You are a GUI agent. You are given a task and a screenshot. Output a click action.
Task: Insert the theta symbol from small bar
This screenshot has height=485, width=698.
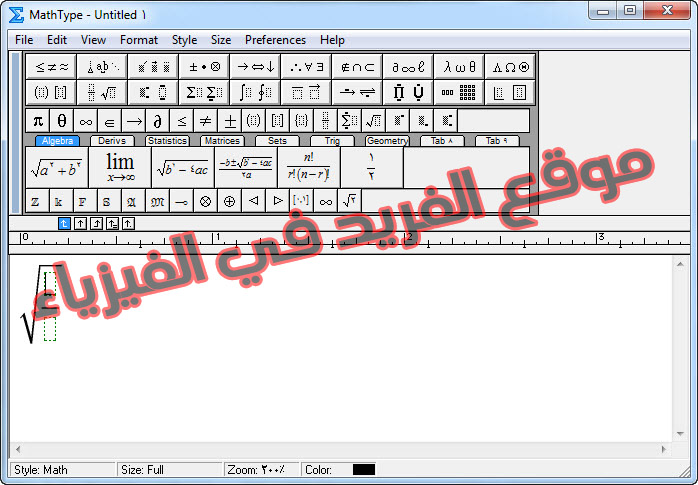click(62, 121)
